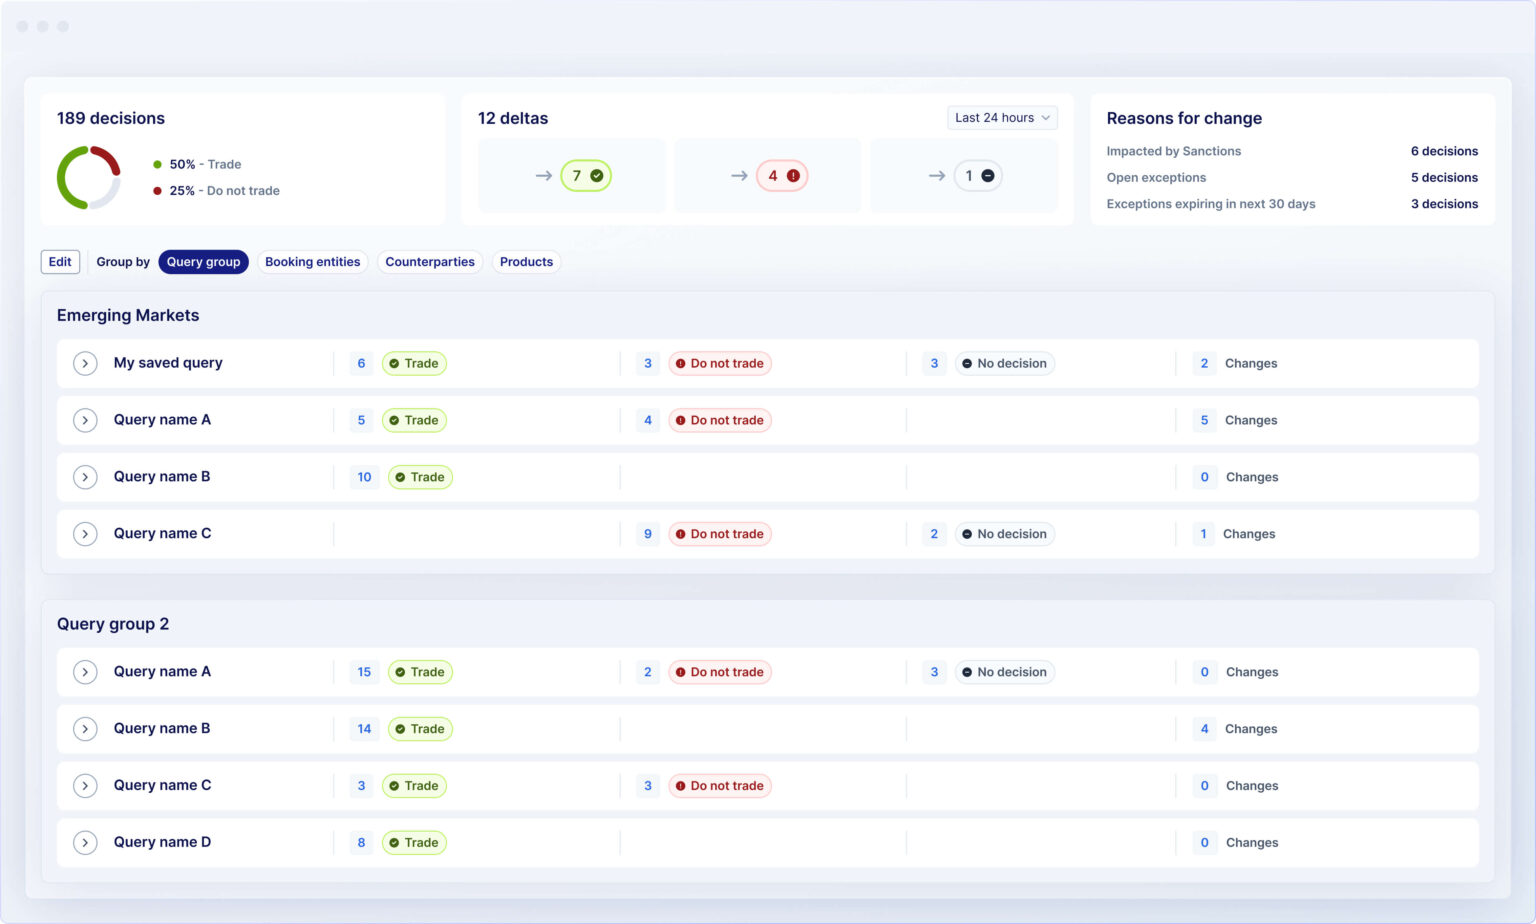
Task: Click Trade badge in My saved query row
Action: (414, 364)
